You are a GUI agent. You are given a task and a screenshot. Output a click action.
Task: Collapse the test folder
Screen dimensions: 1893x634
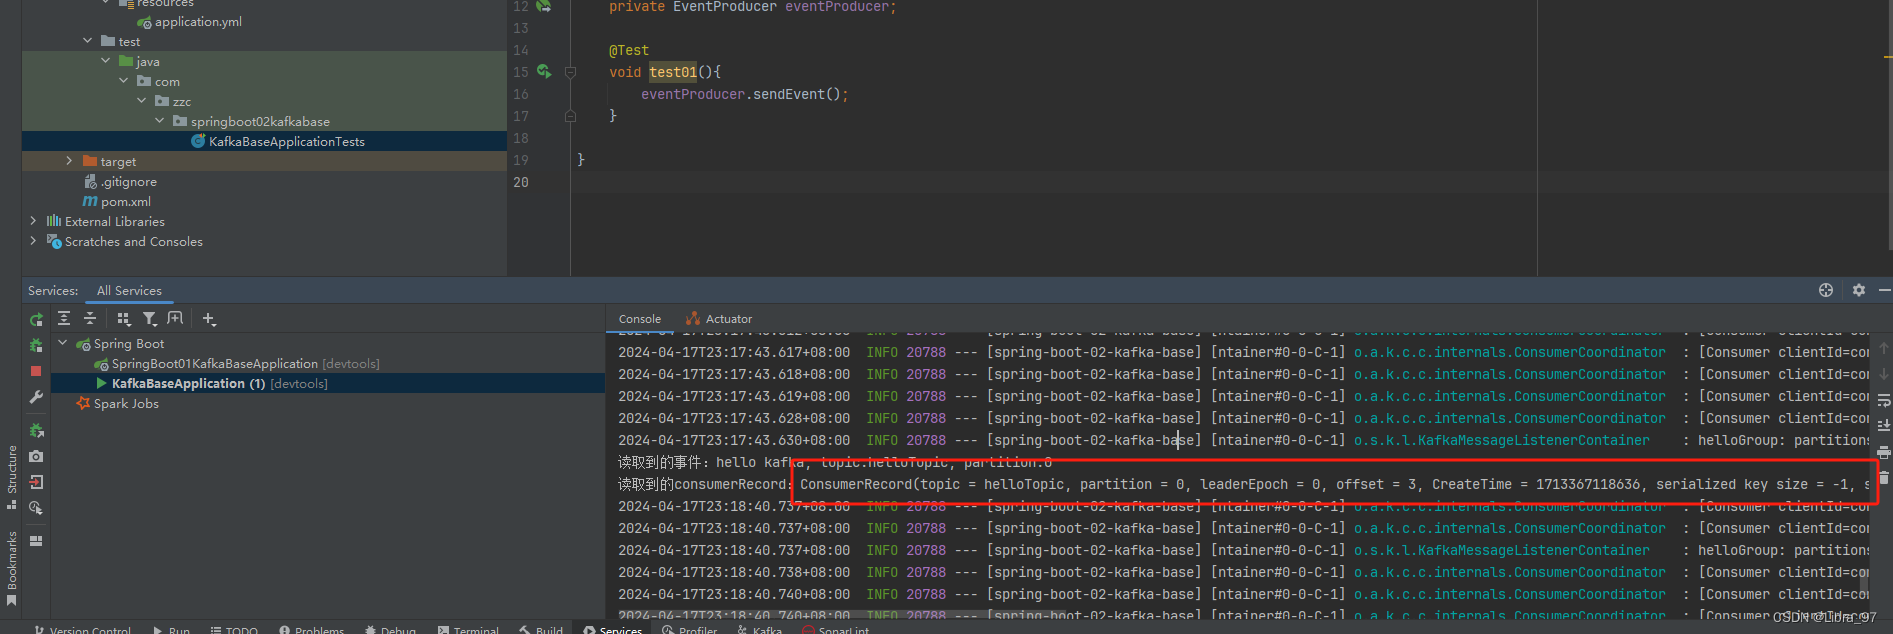coord(88,41)
